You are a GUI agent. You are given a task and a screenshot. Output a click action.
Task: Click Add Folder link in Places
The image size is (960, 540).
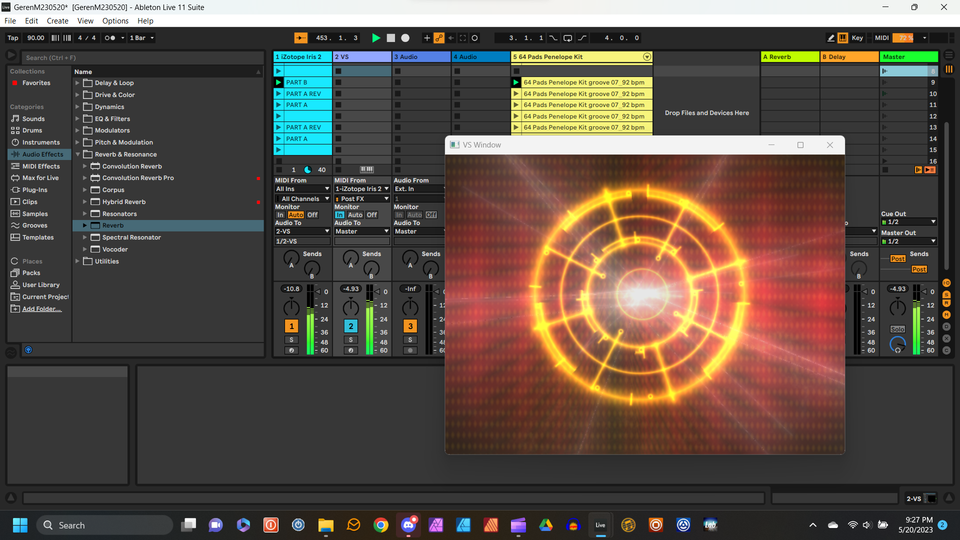(41, 309)
